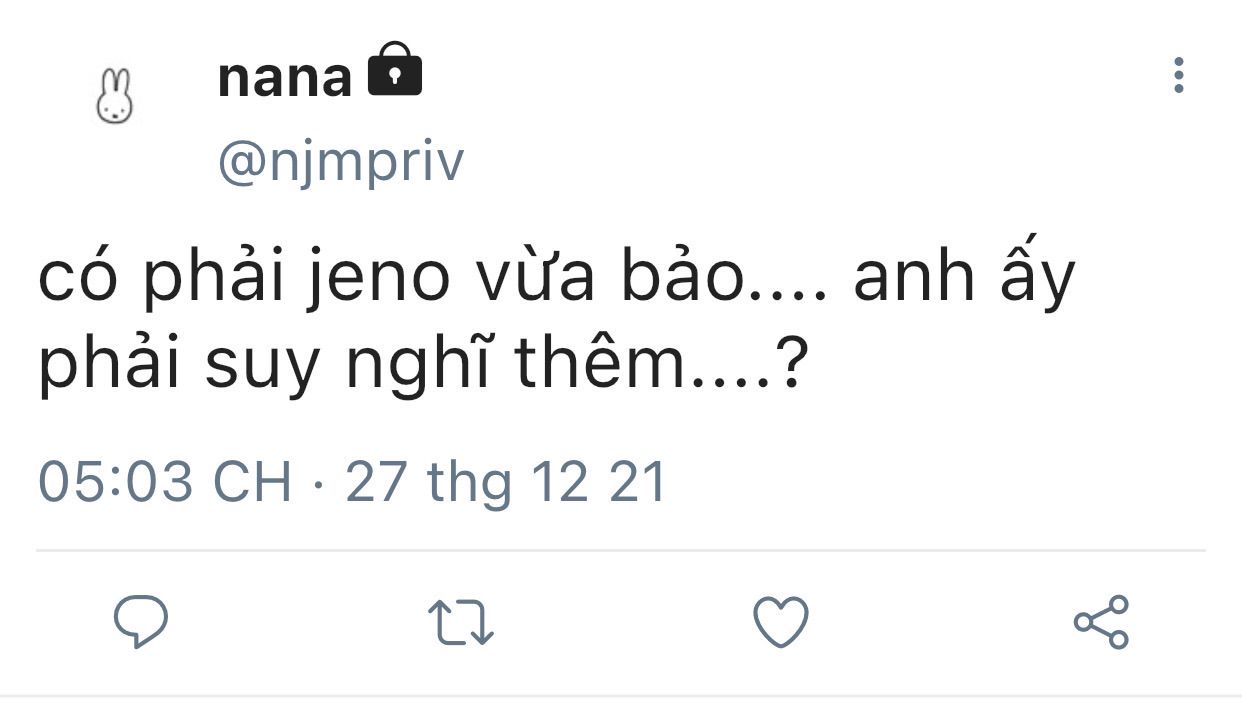
Task: Retweet nana's tweet with the arrows icon
Action: 461,622
